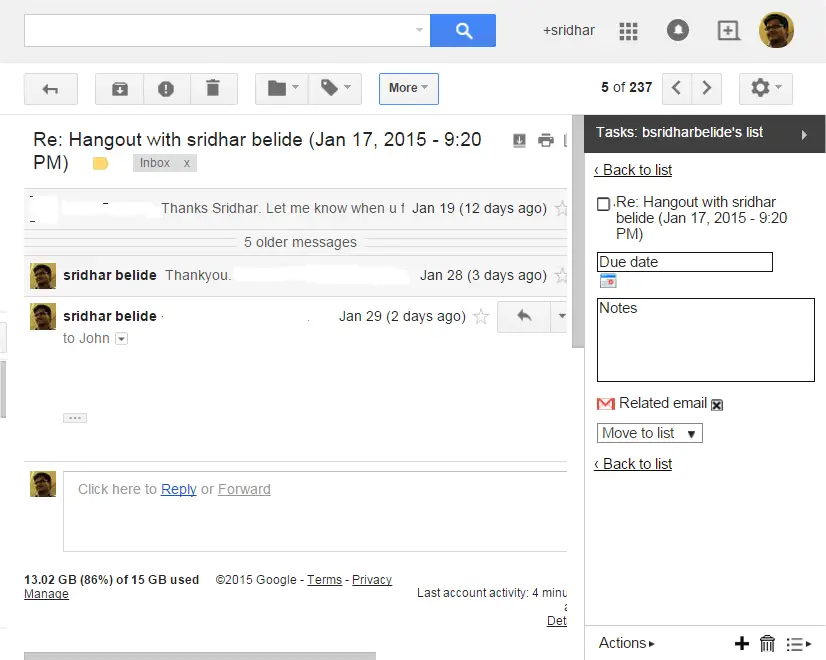Show search options dropdown arrow

pyautogui.click(x=419, y=30)
